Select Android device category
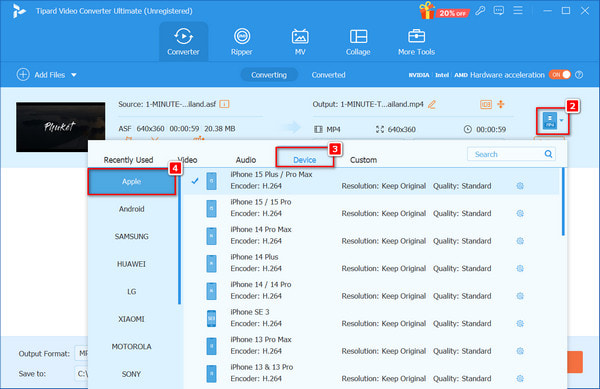Image resolution: width=600 pixels, height=389 pixels. point(132,209)
